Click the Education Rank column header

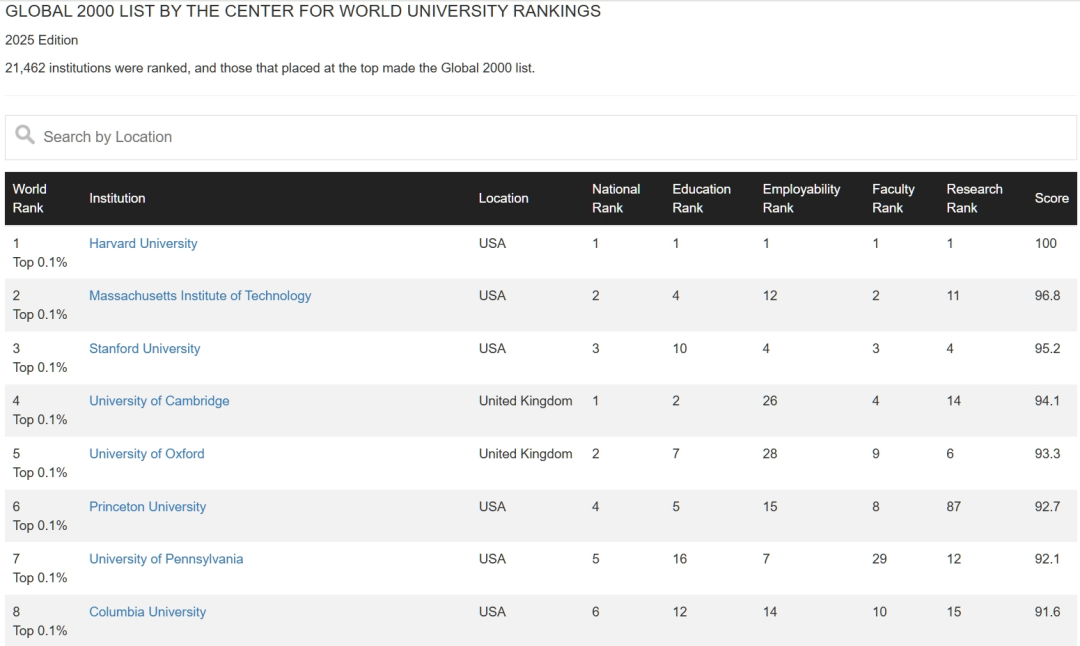tap(701, 198)
